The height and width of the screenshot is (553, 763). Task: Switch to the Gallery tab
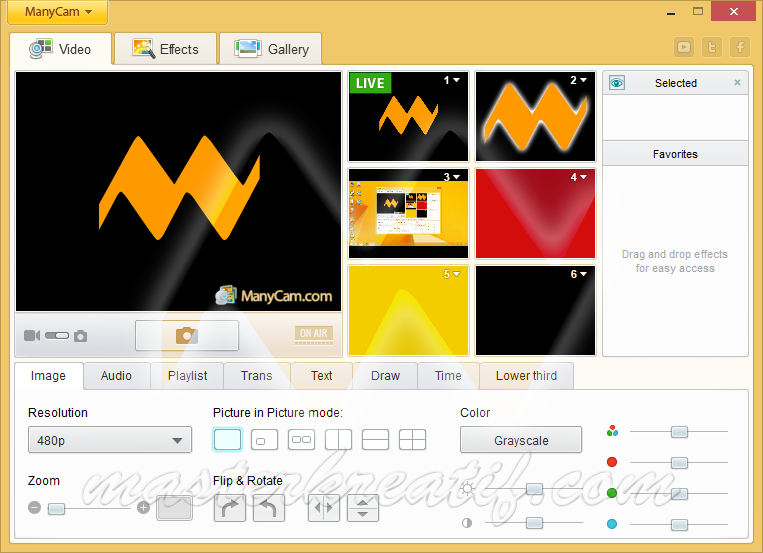(x=271, y=49)
